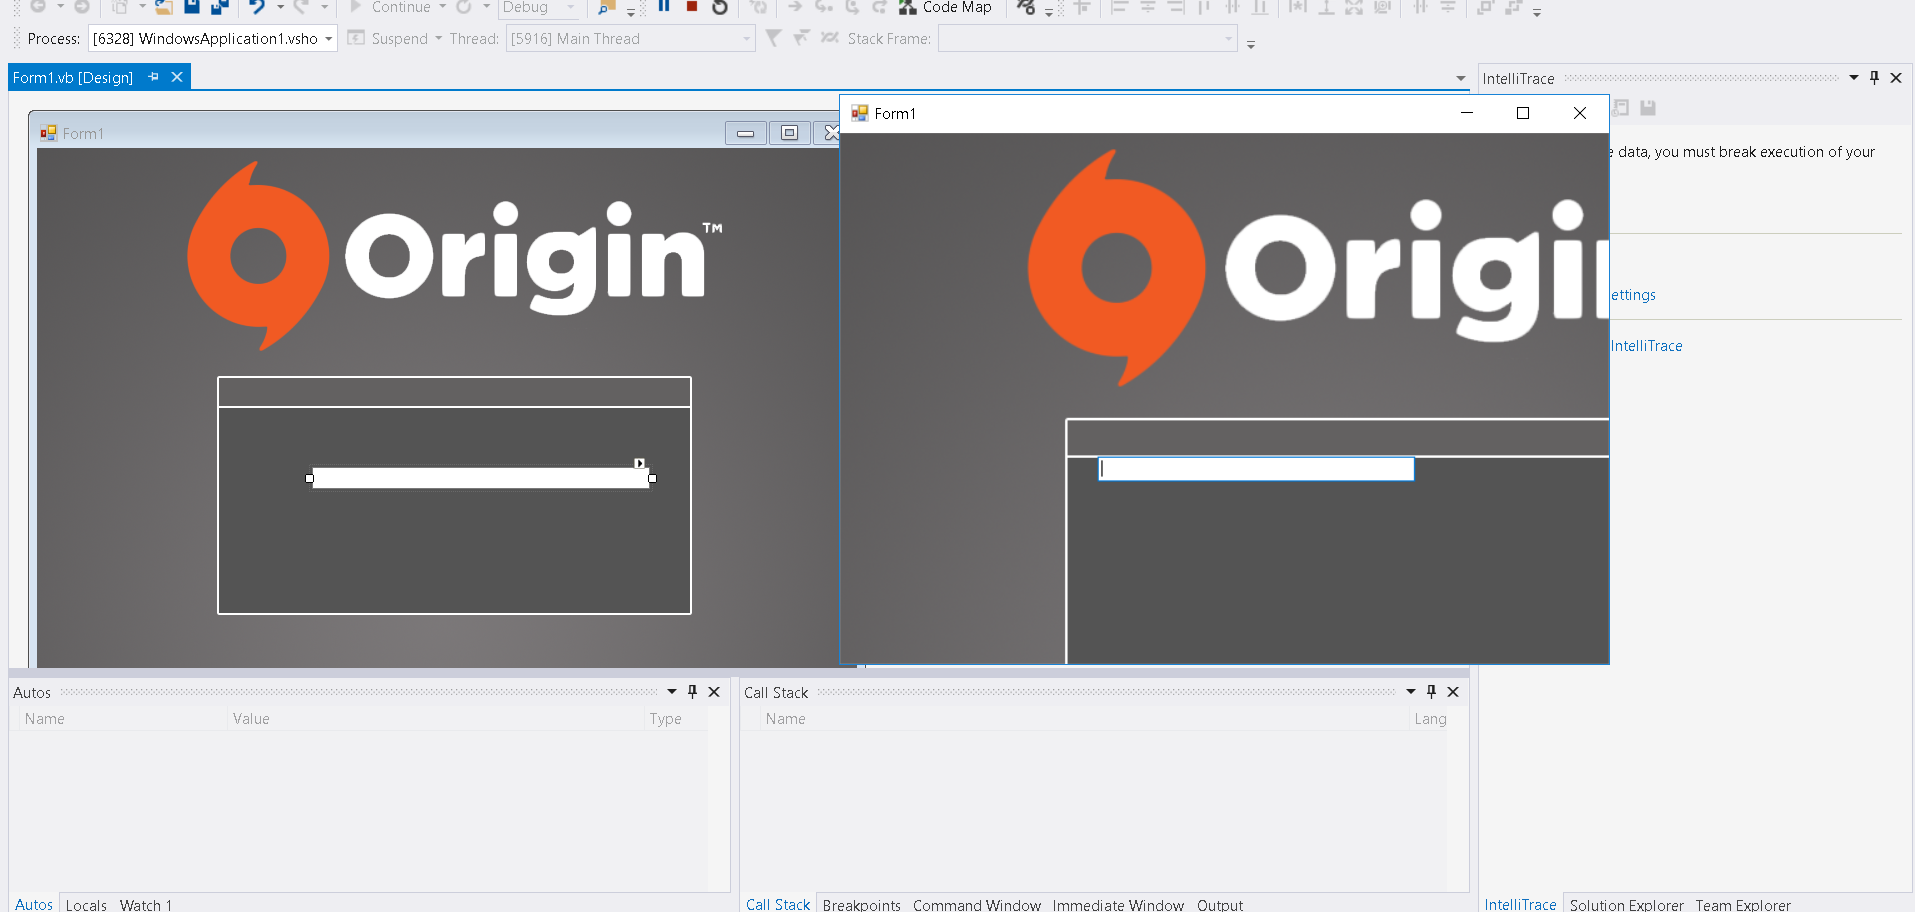The image size is (1915, 912).
Task: Open the Stack Frame dropdown
Action: pos(1229,39)
